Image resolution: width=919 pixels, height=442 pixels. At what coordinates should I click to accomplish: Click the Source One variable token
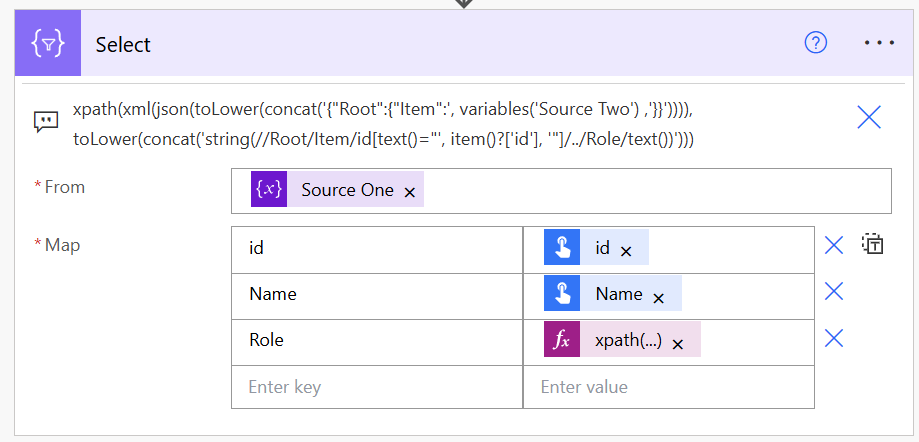tap(347, 190)
